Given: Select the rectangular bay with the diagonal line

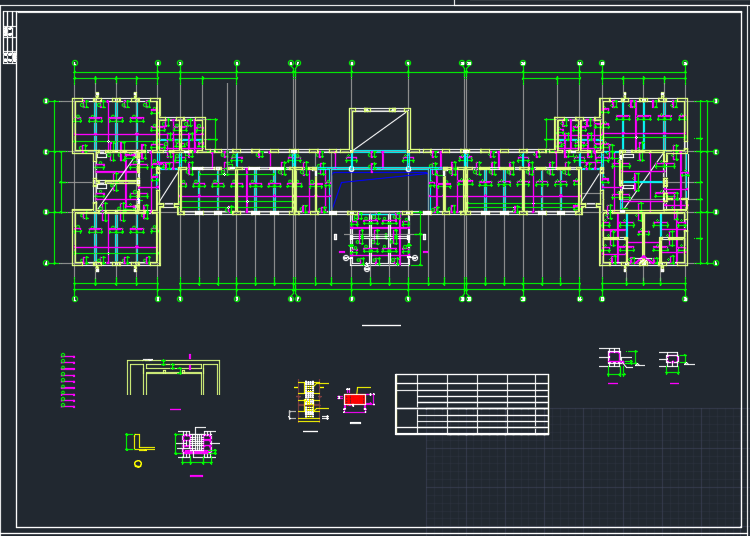Looking at the screenshot, I should 380,130.
